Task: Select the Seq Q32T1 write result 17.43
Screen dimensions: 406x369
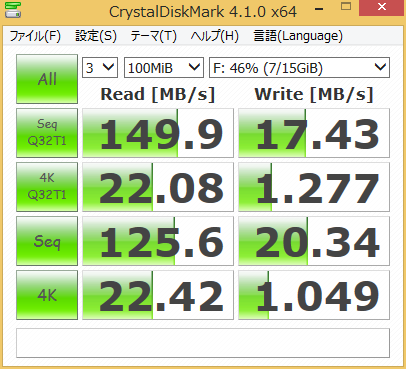Action: coord(314,133)
